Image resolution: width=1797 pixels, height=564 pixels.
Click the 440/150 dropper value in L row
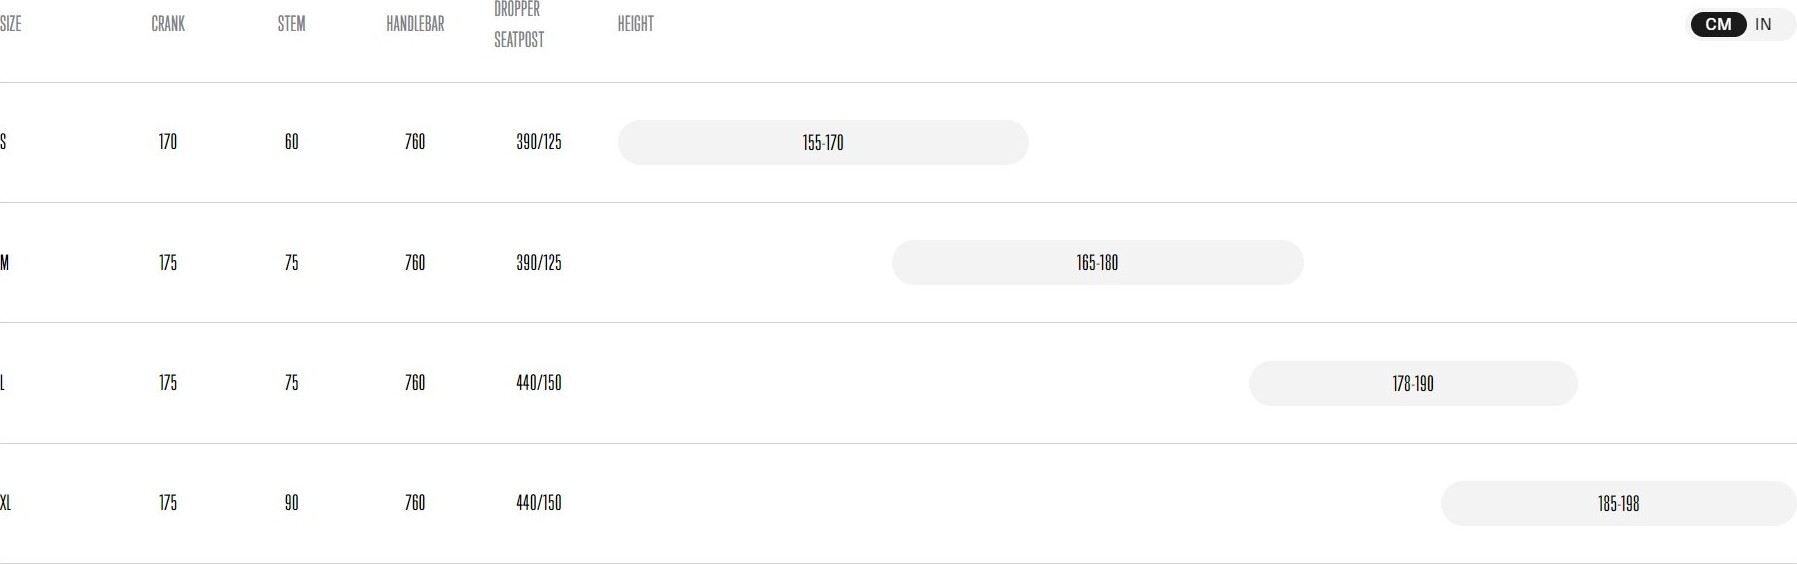coord(539,383)
